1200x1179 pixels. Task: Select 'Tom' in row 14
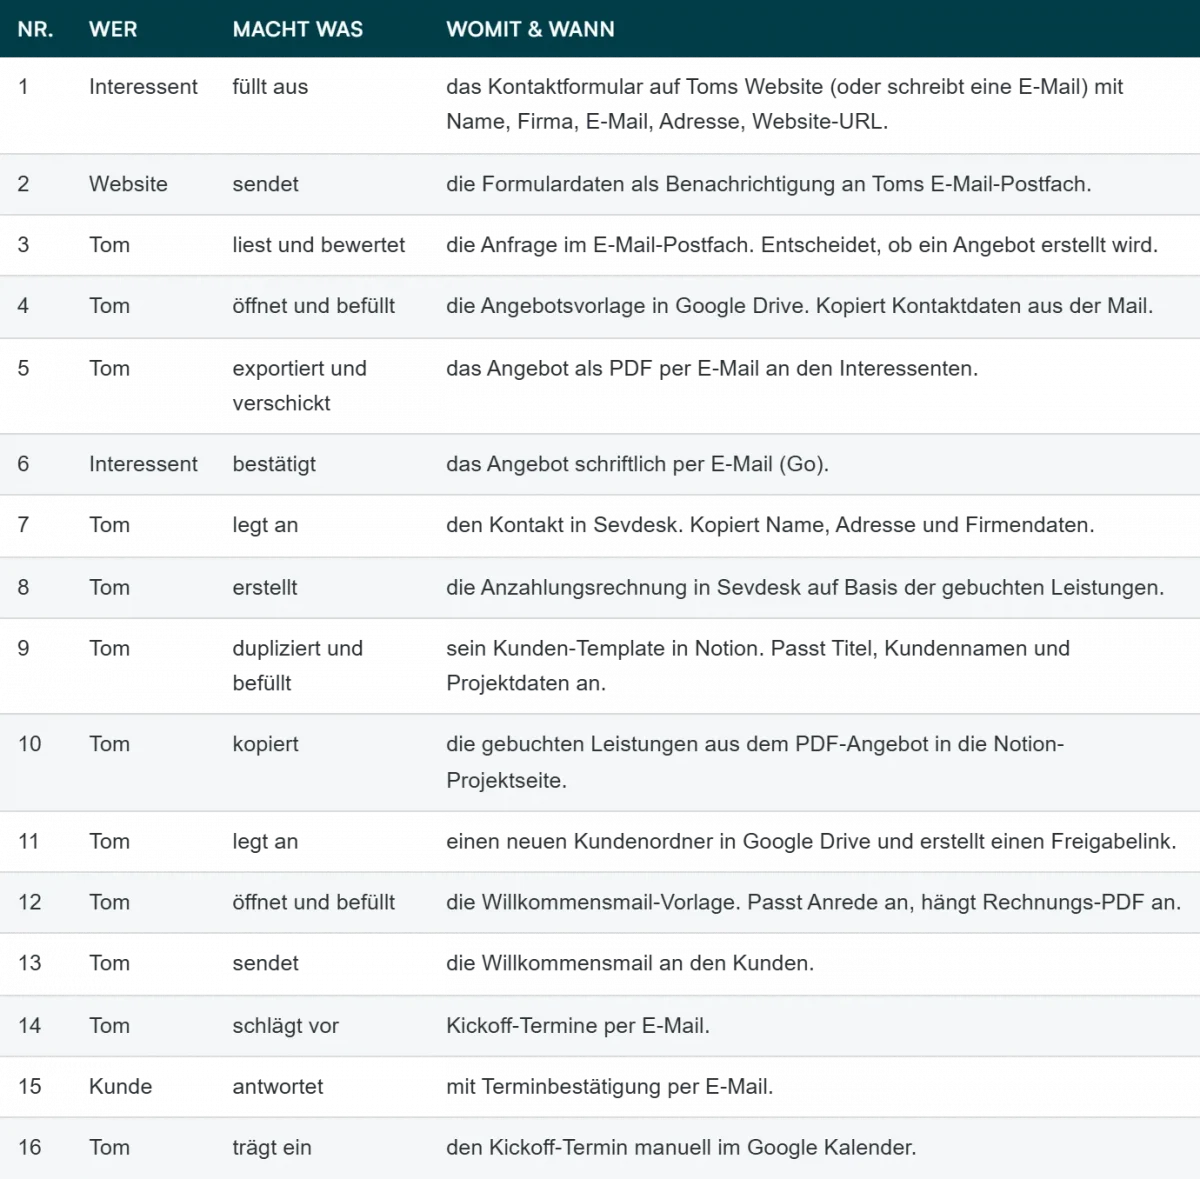pyautogui.click(x=109, y=1026)
